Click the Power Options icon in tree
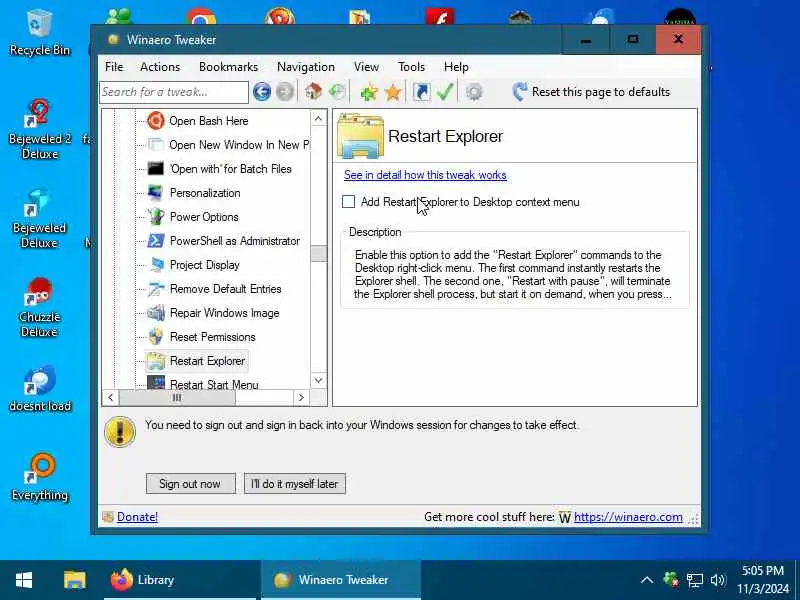800x600 pixels. pos(156,217)
